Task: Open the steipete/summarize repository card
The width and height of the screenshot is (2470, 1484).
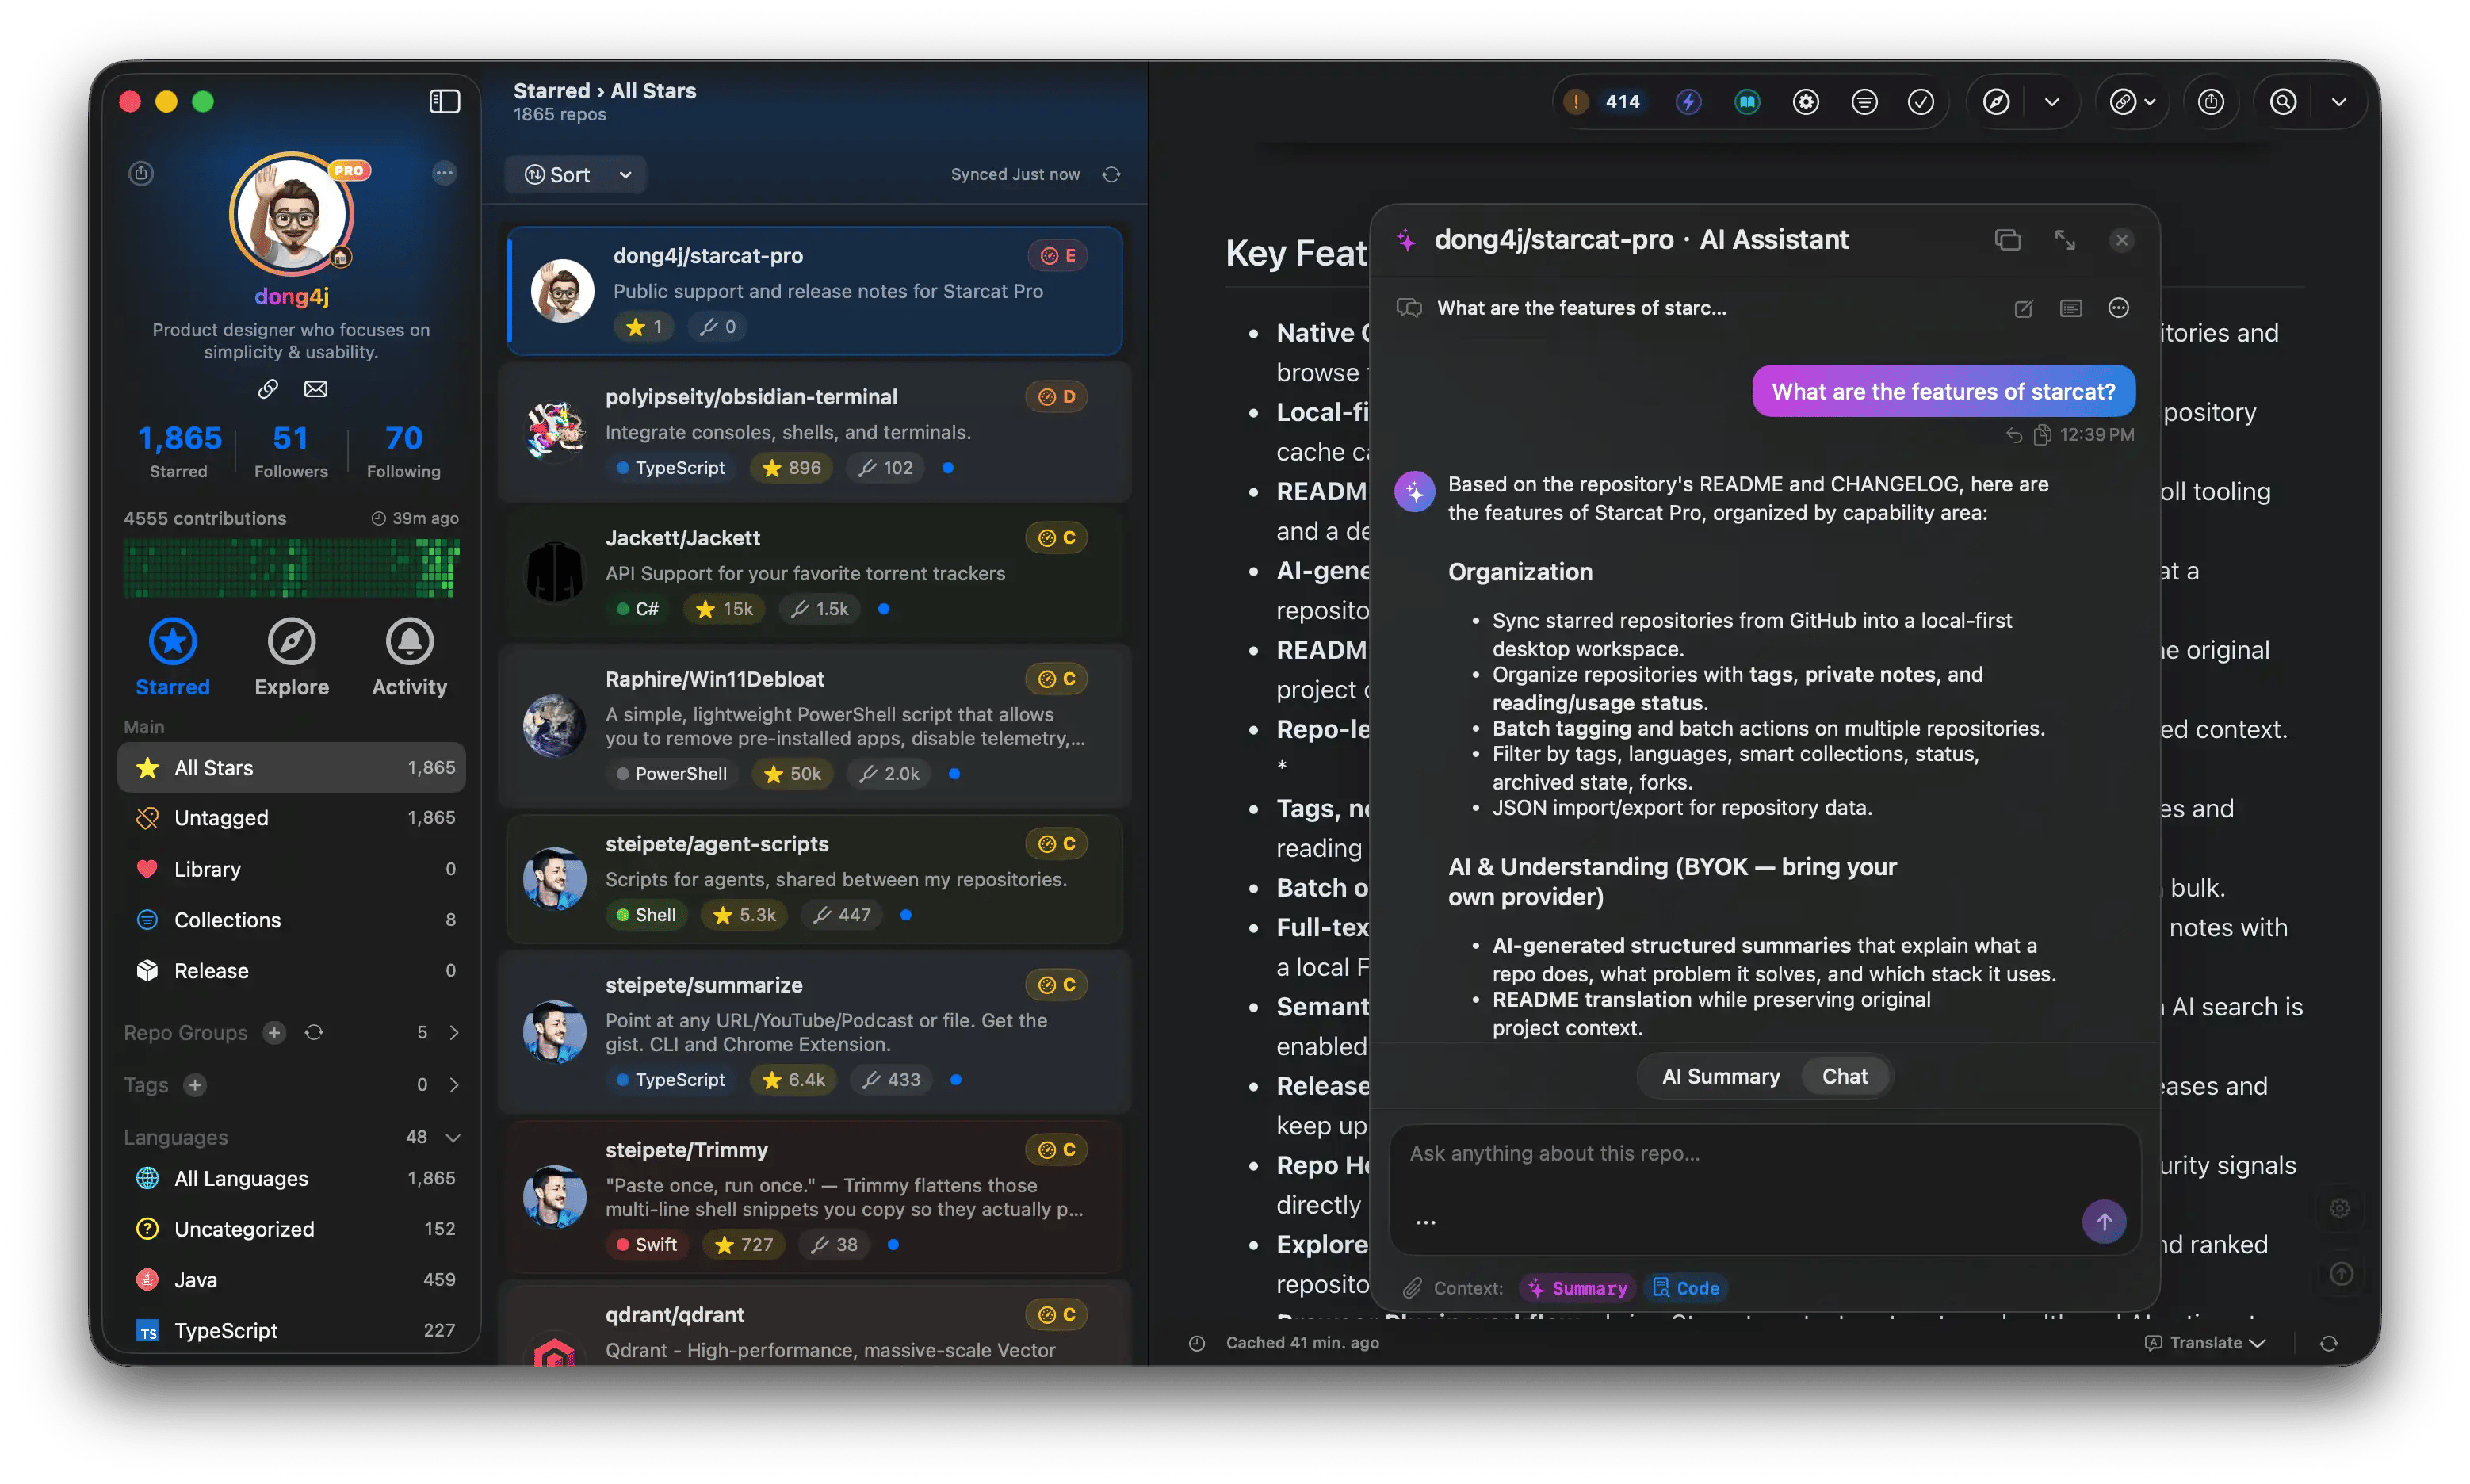Action: coord(814,1032)
